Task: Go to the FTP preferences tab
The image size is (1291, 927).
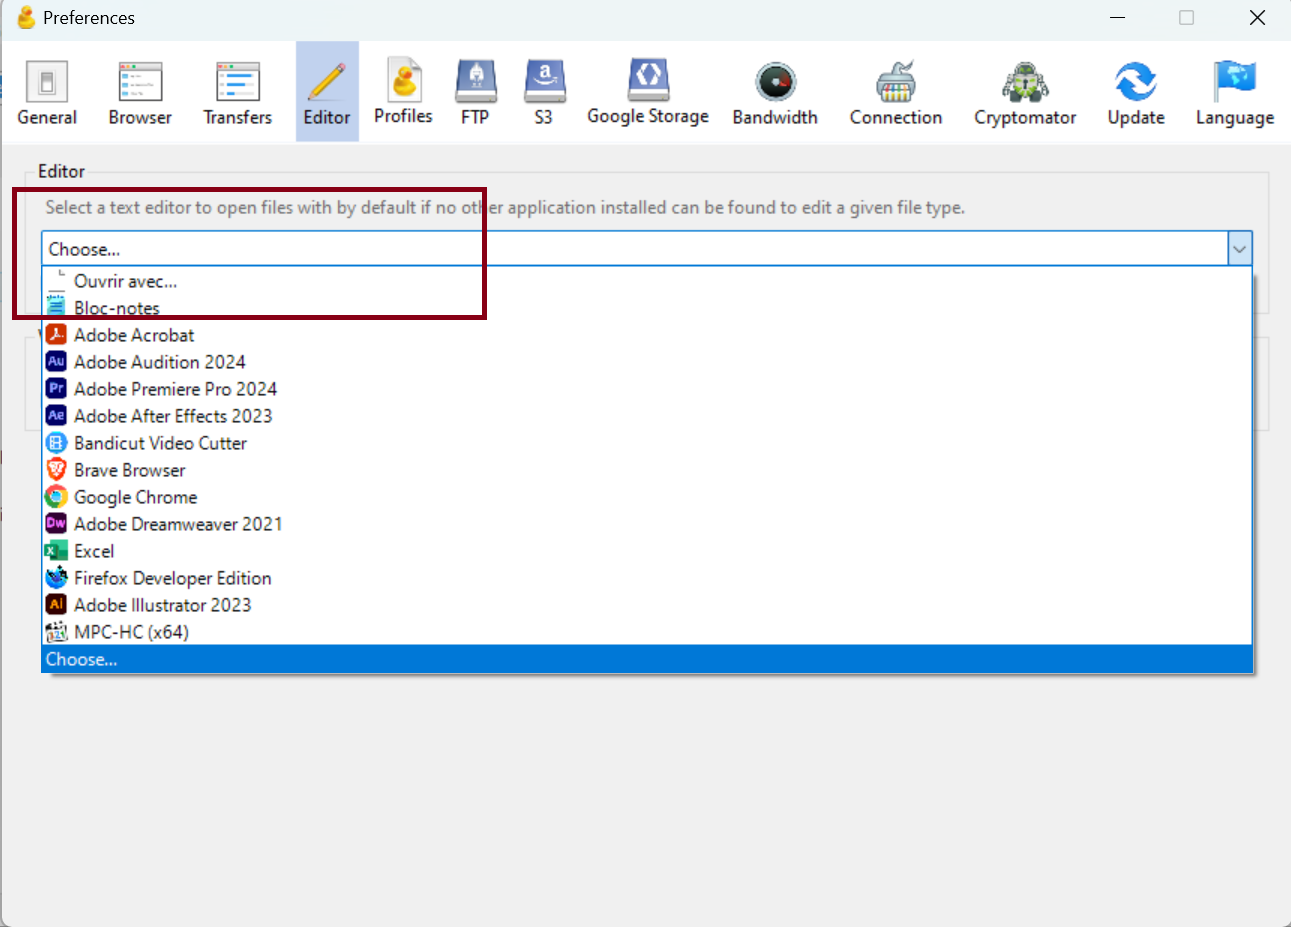Action: click(475, 92)
